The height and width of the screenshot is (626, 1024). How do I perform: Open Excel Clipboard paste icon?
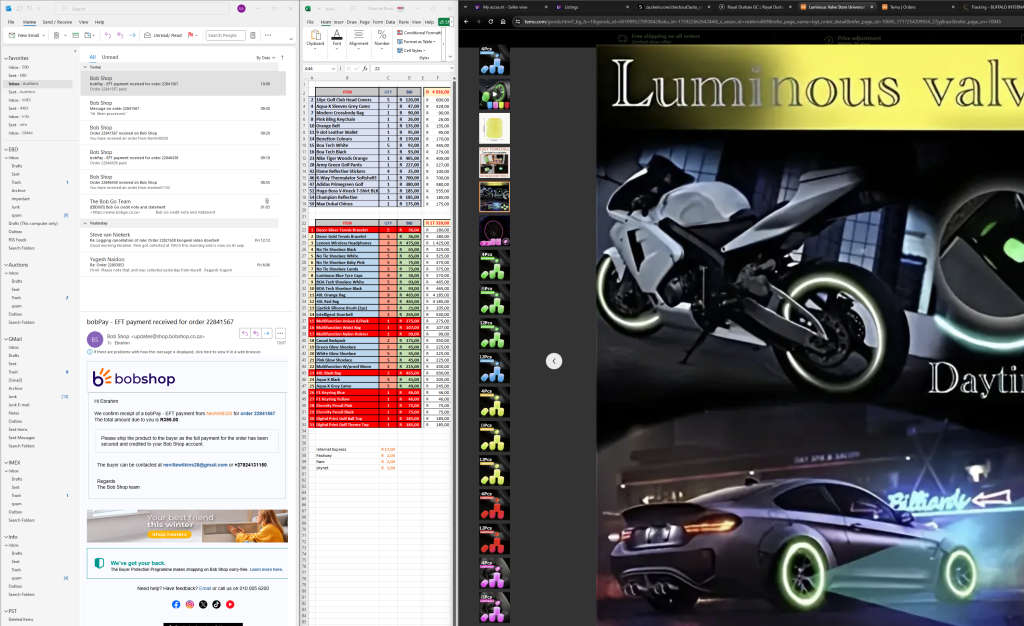coord(315,36)
